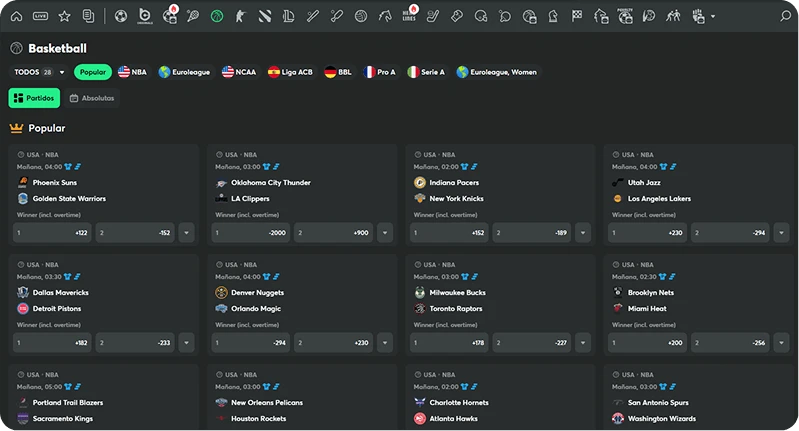Filter by Euroleague, Women
Screen dimensions: 799x431
click(x=497, y=72)
